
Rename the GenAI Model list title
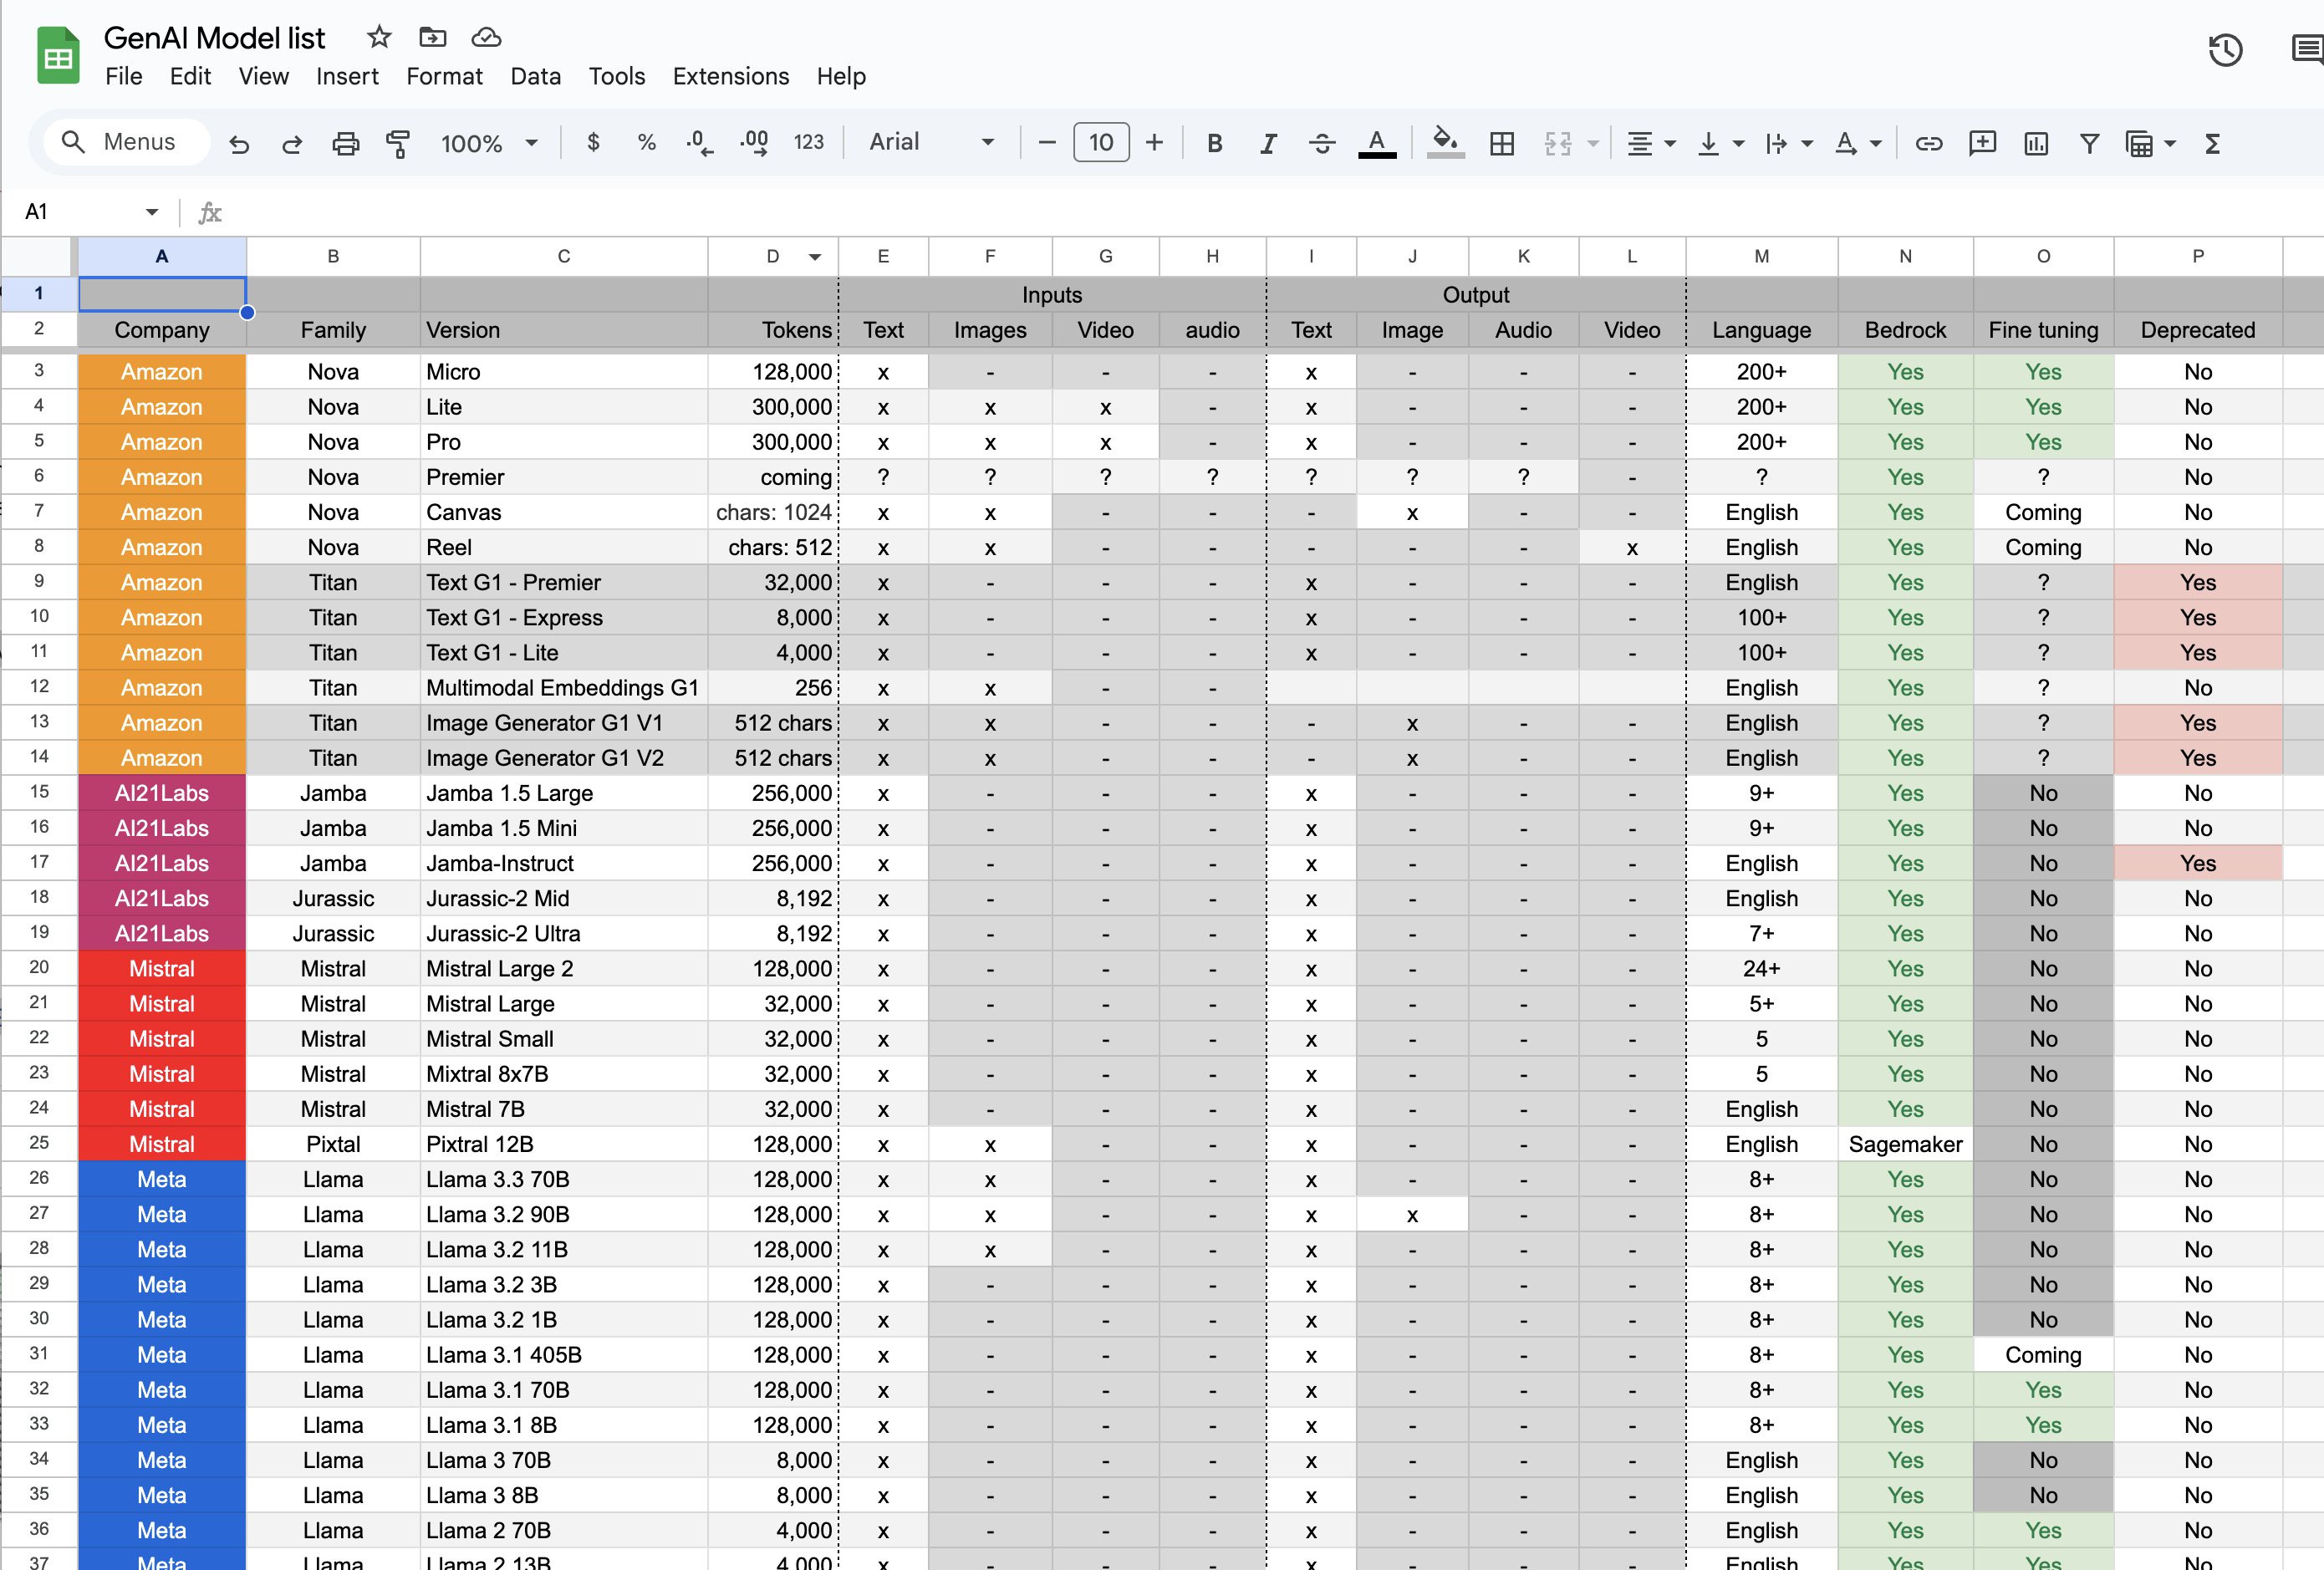[x=214, y=37]
